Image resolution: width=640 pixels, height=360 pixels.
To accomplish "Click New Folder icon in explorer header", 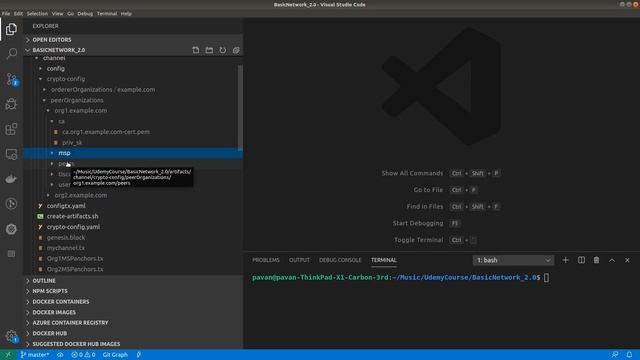I will [209, 50].
